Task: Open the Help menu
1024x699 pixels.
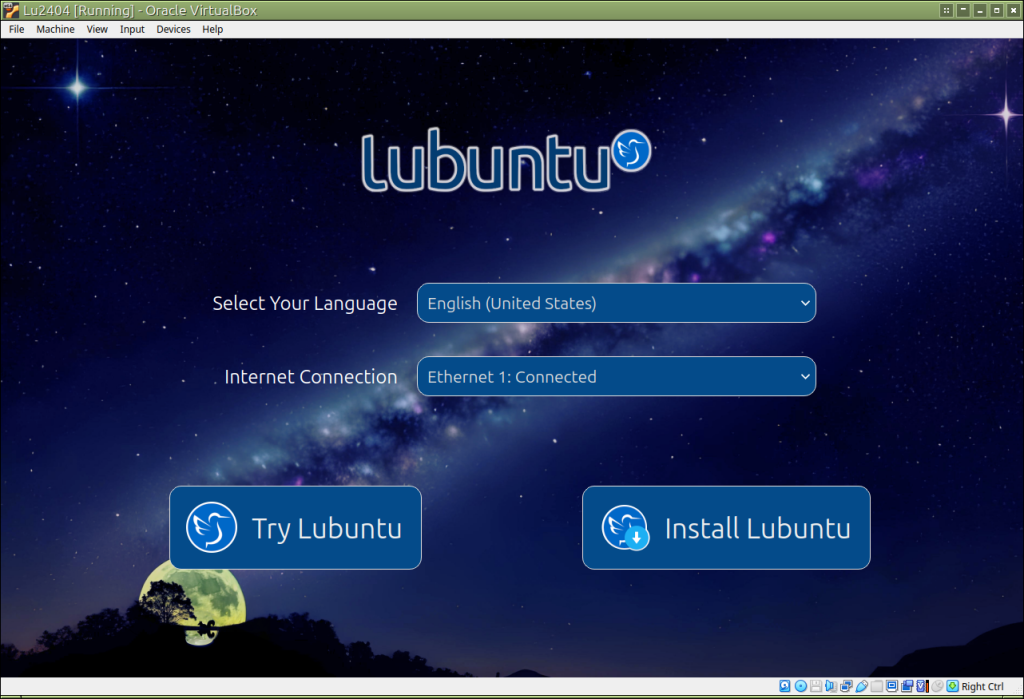Action: pos(212,29)
